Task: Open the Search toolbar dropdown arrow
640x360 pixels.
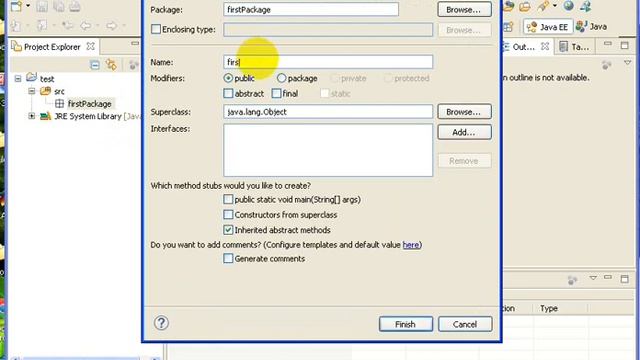Action: click(555, 5)
